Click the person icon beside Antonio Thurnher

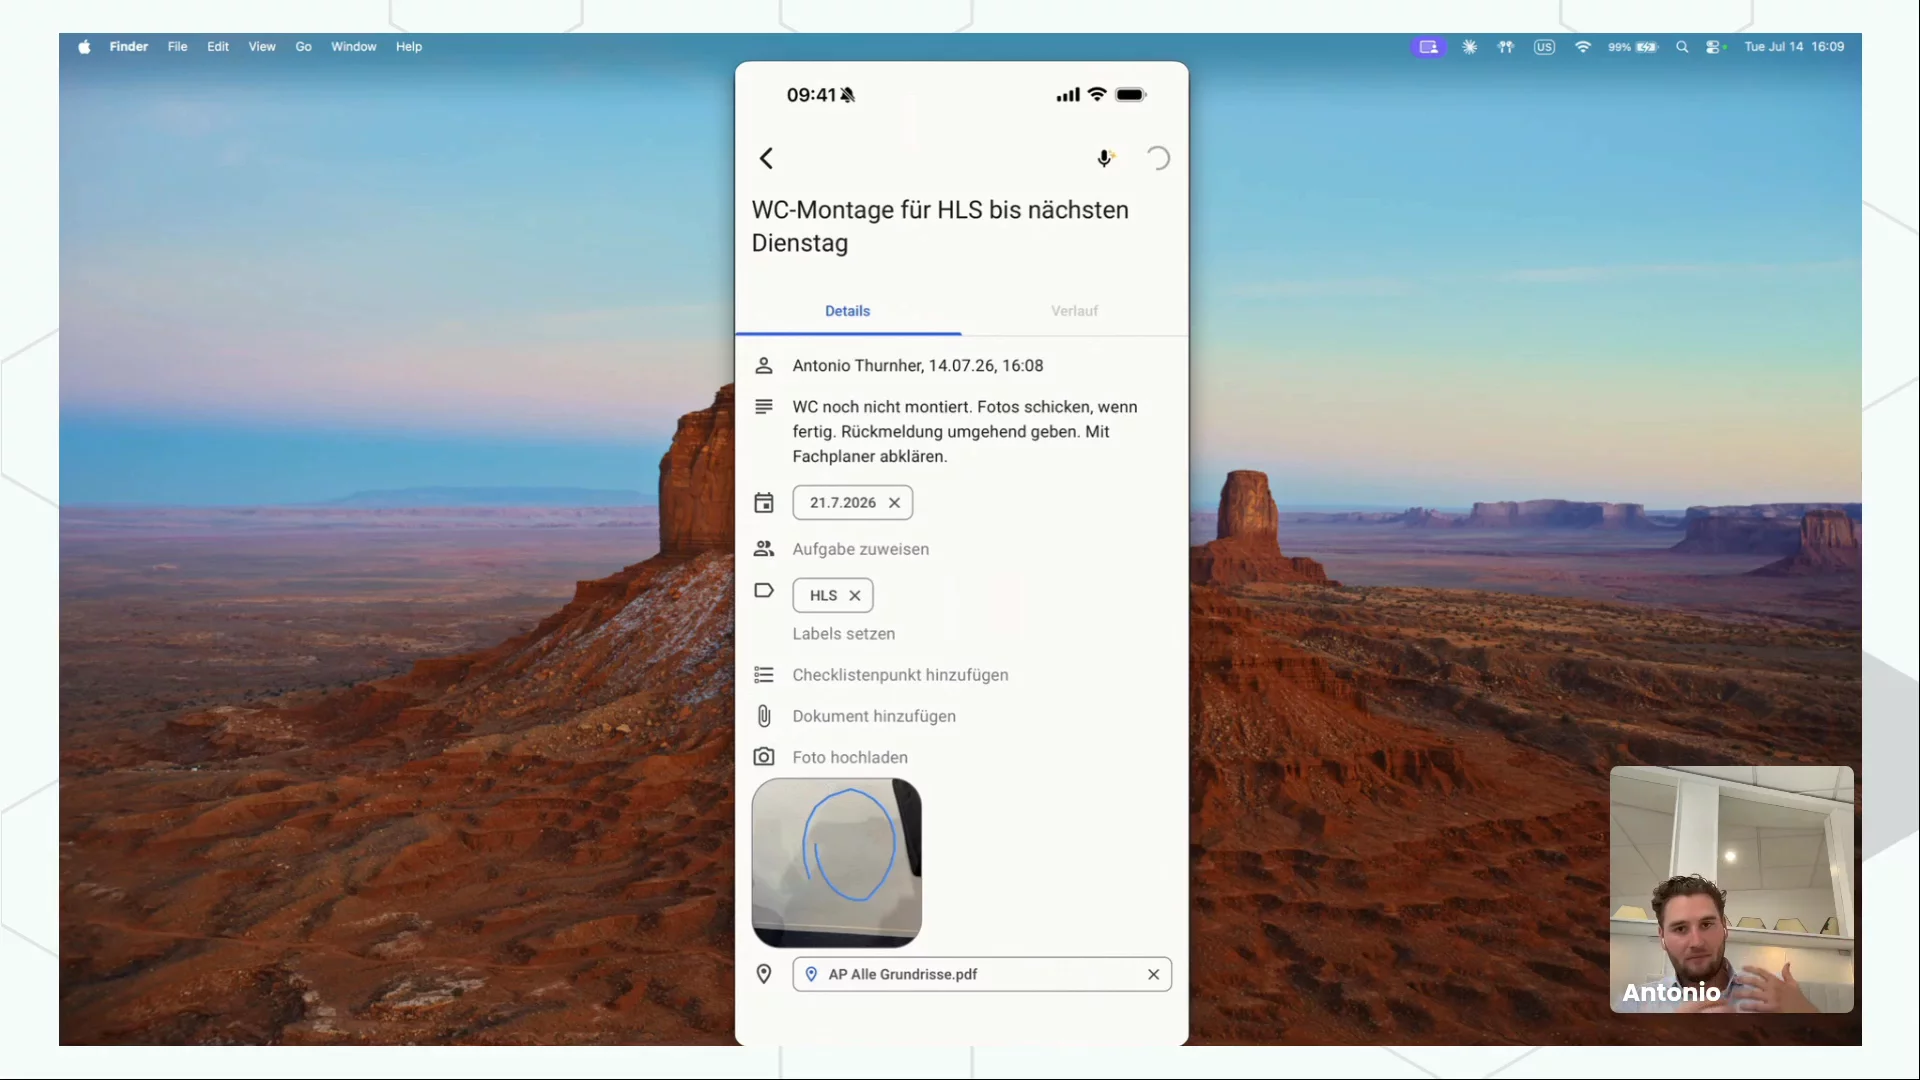pos(764,366)
